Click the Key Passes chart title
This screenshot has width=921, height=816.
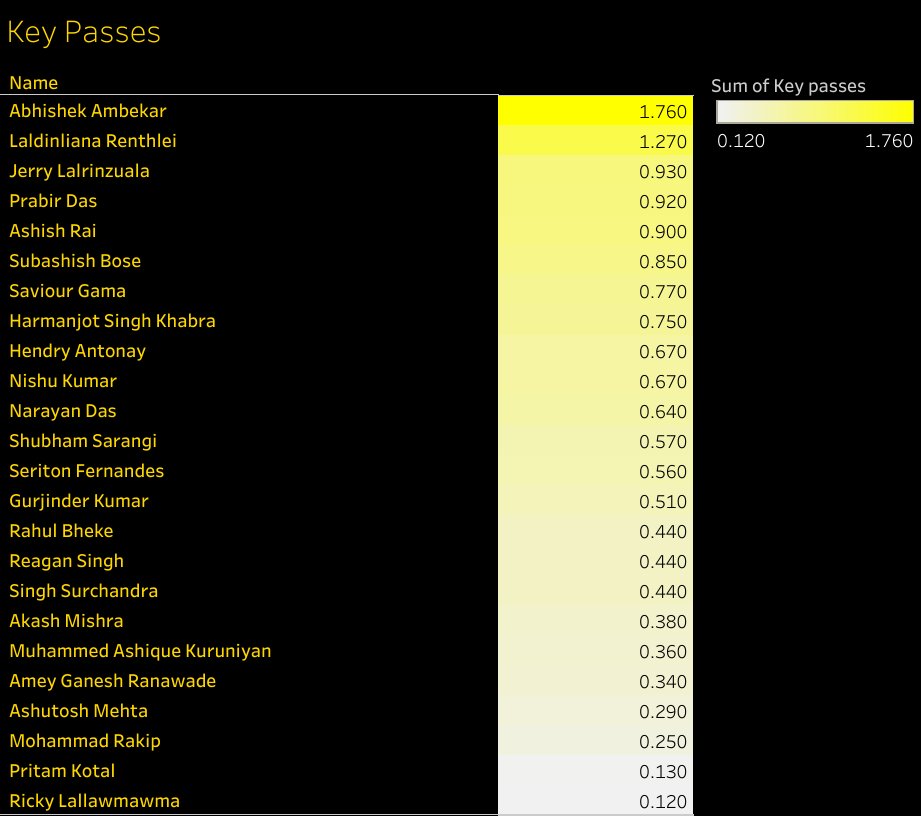click(83, 32)
